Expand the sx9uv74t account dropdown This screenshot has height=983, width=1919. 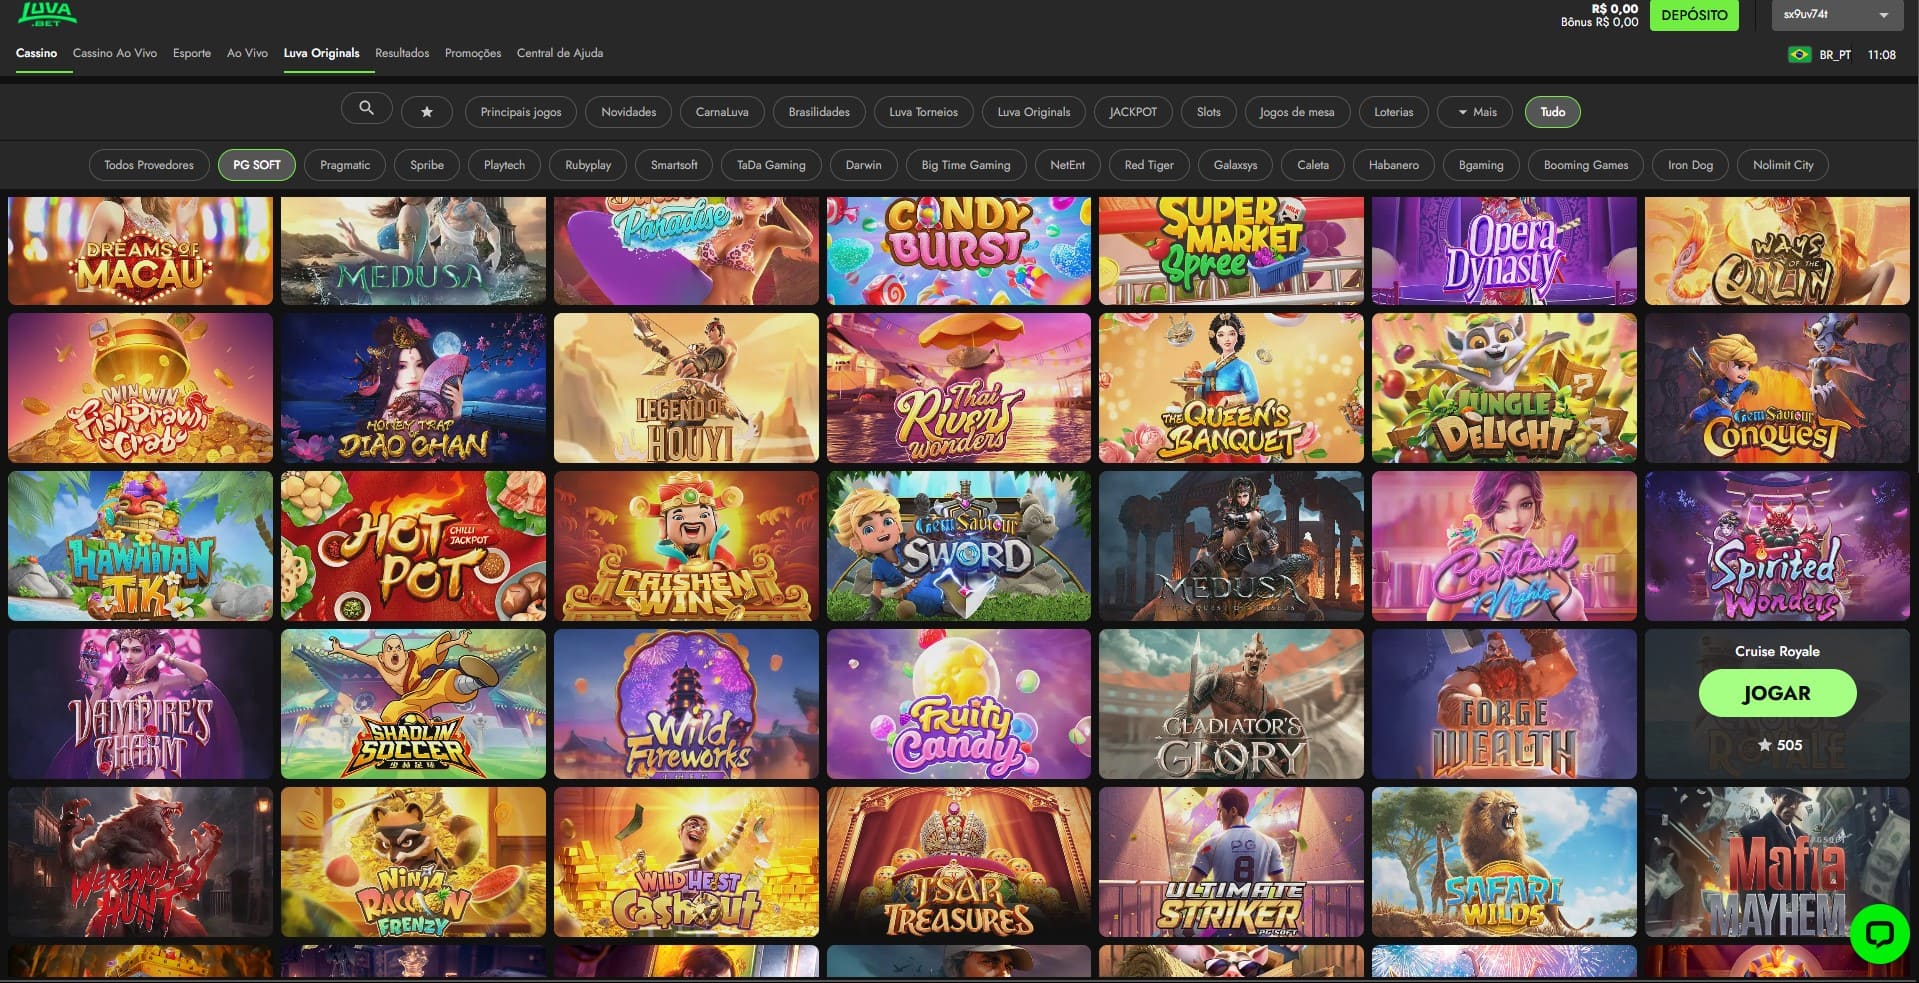[x=1836, y=15]
